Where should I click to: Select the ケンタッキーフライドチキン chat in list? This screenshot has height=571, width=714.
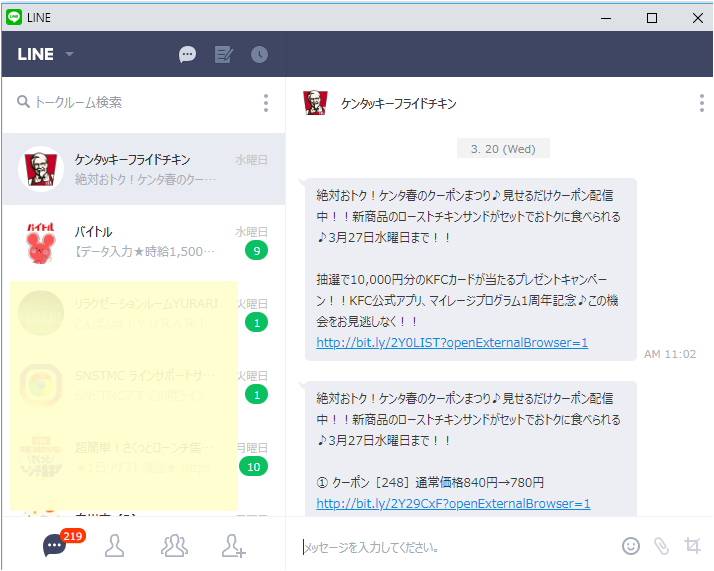pos(144,169)
